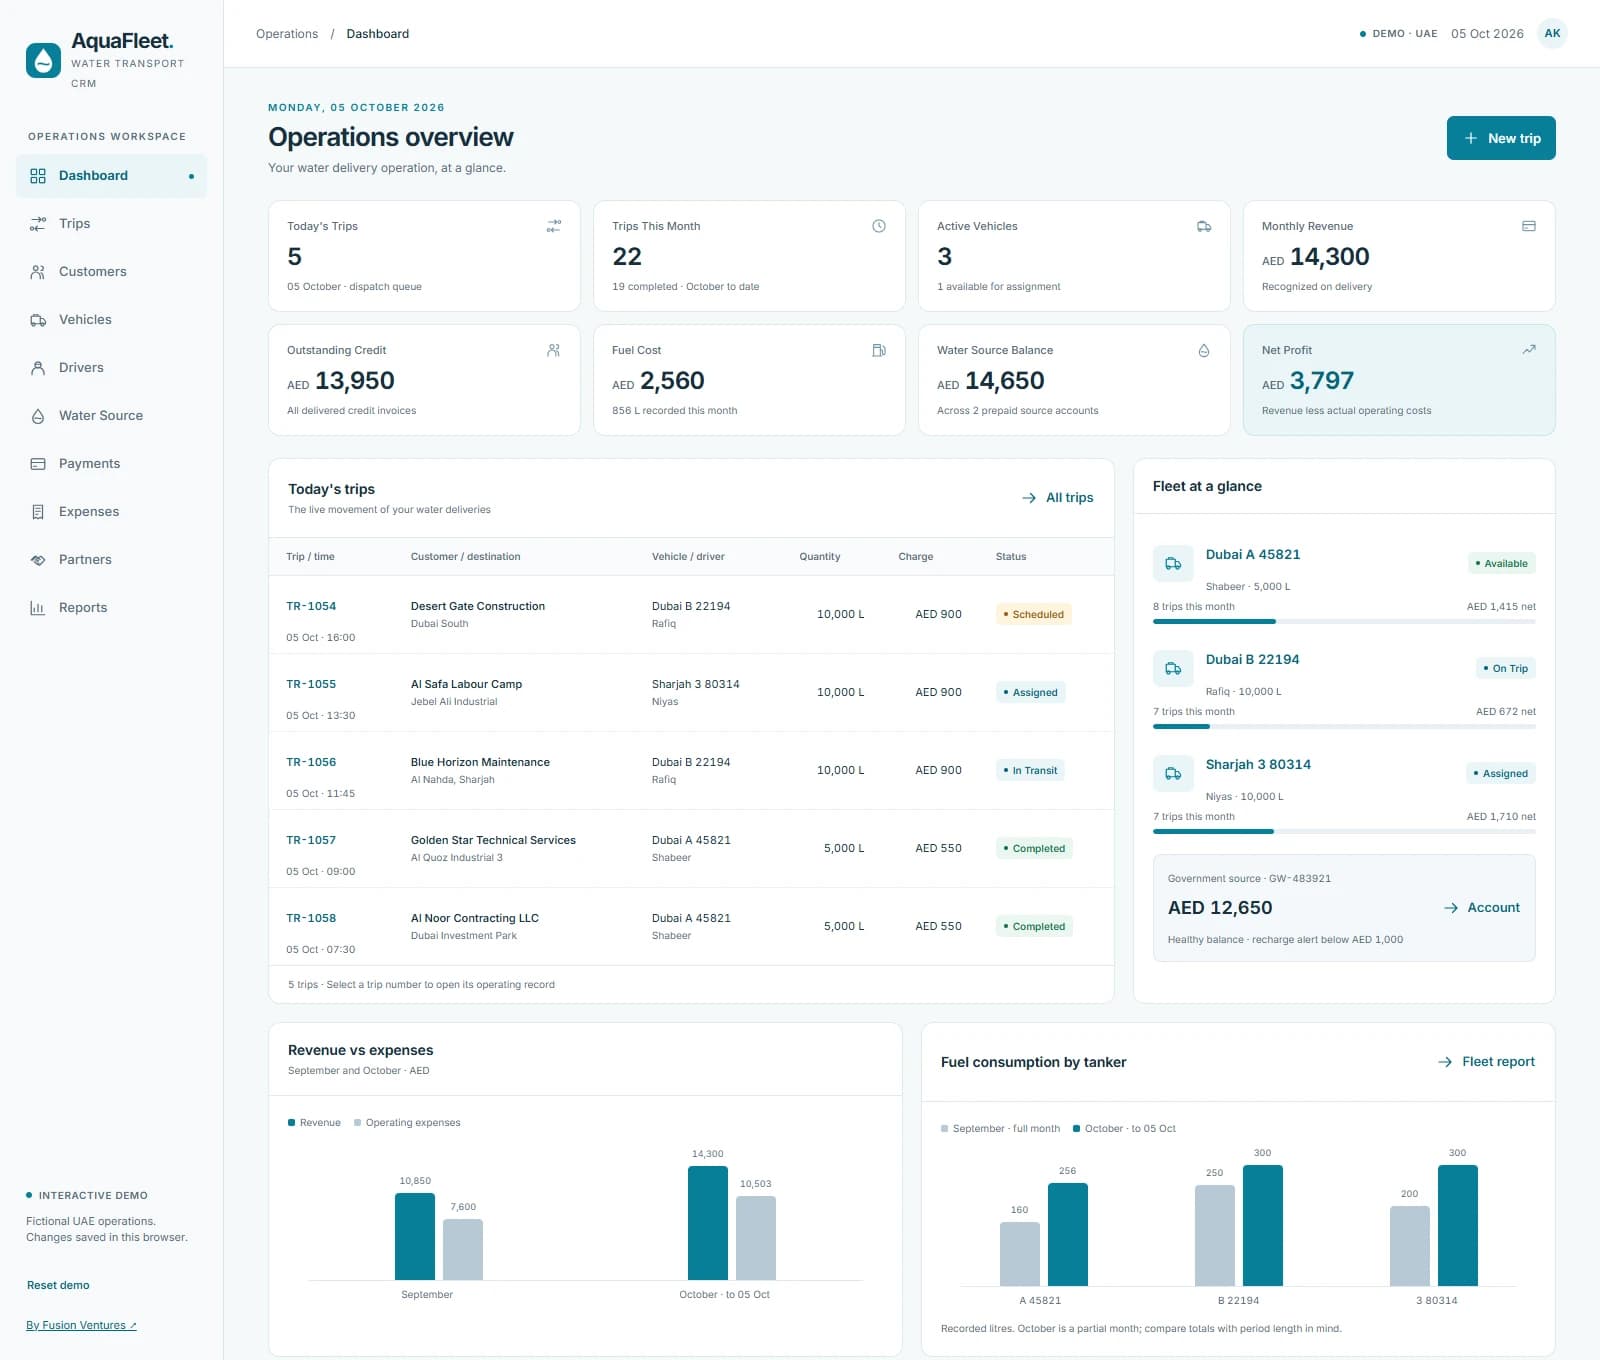Click the Vehicles truck icon in sidebar
This screenshot has height=1360, width=1600.
tap(38, 320)
